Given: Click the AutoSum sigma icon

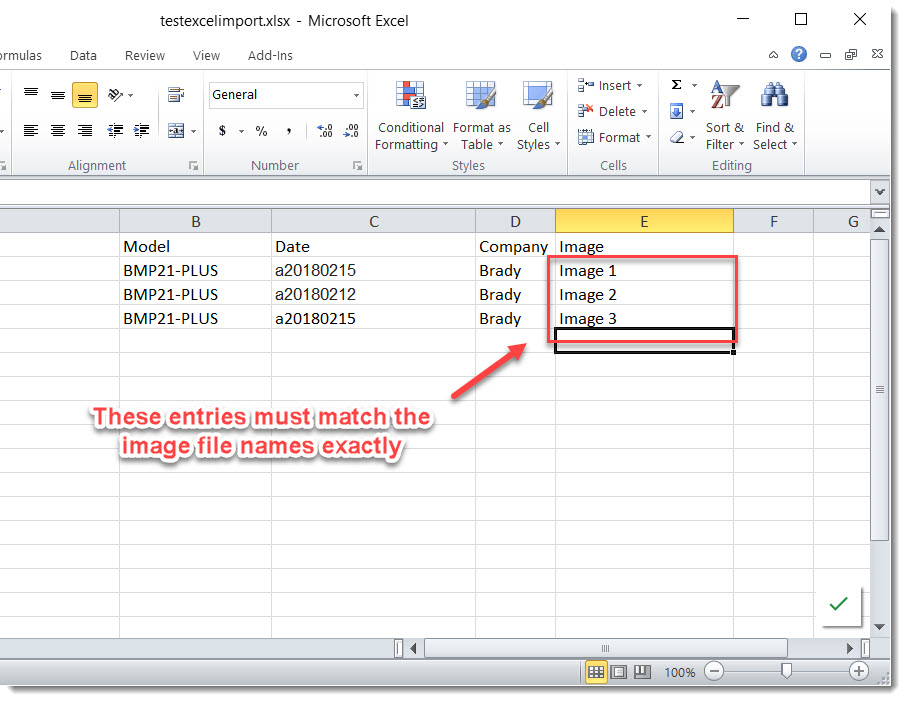Looking at the screenshot, I should coord(677,86).
